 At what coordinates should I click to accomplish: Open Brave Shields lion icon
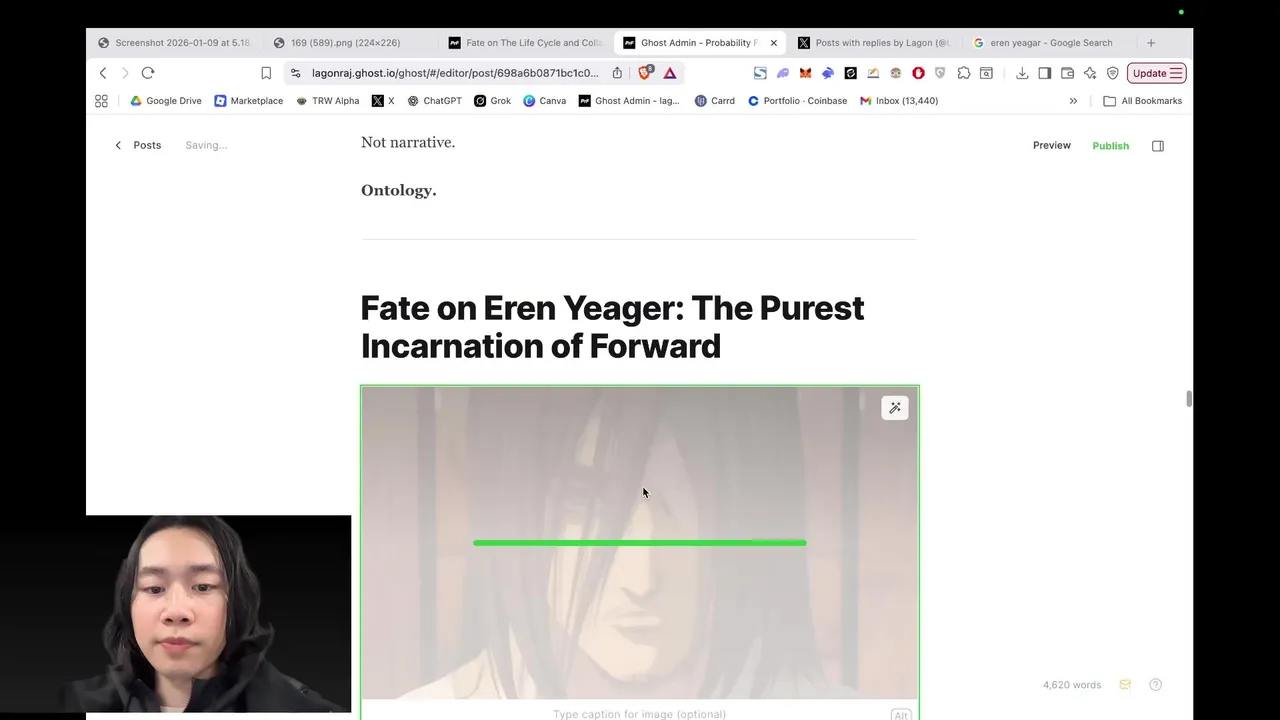click(x=646, y=73)
